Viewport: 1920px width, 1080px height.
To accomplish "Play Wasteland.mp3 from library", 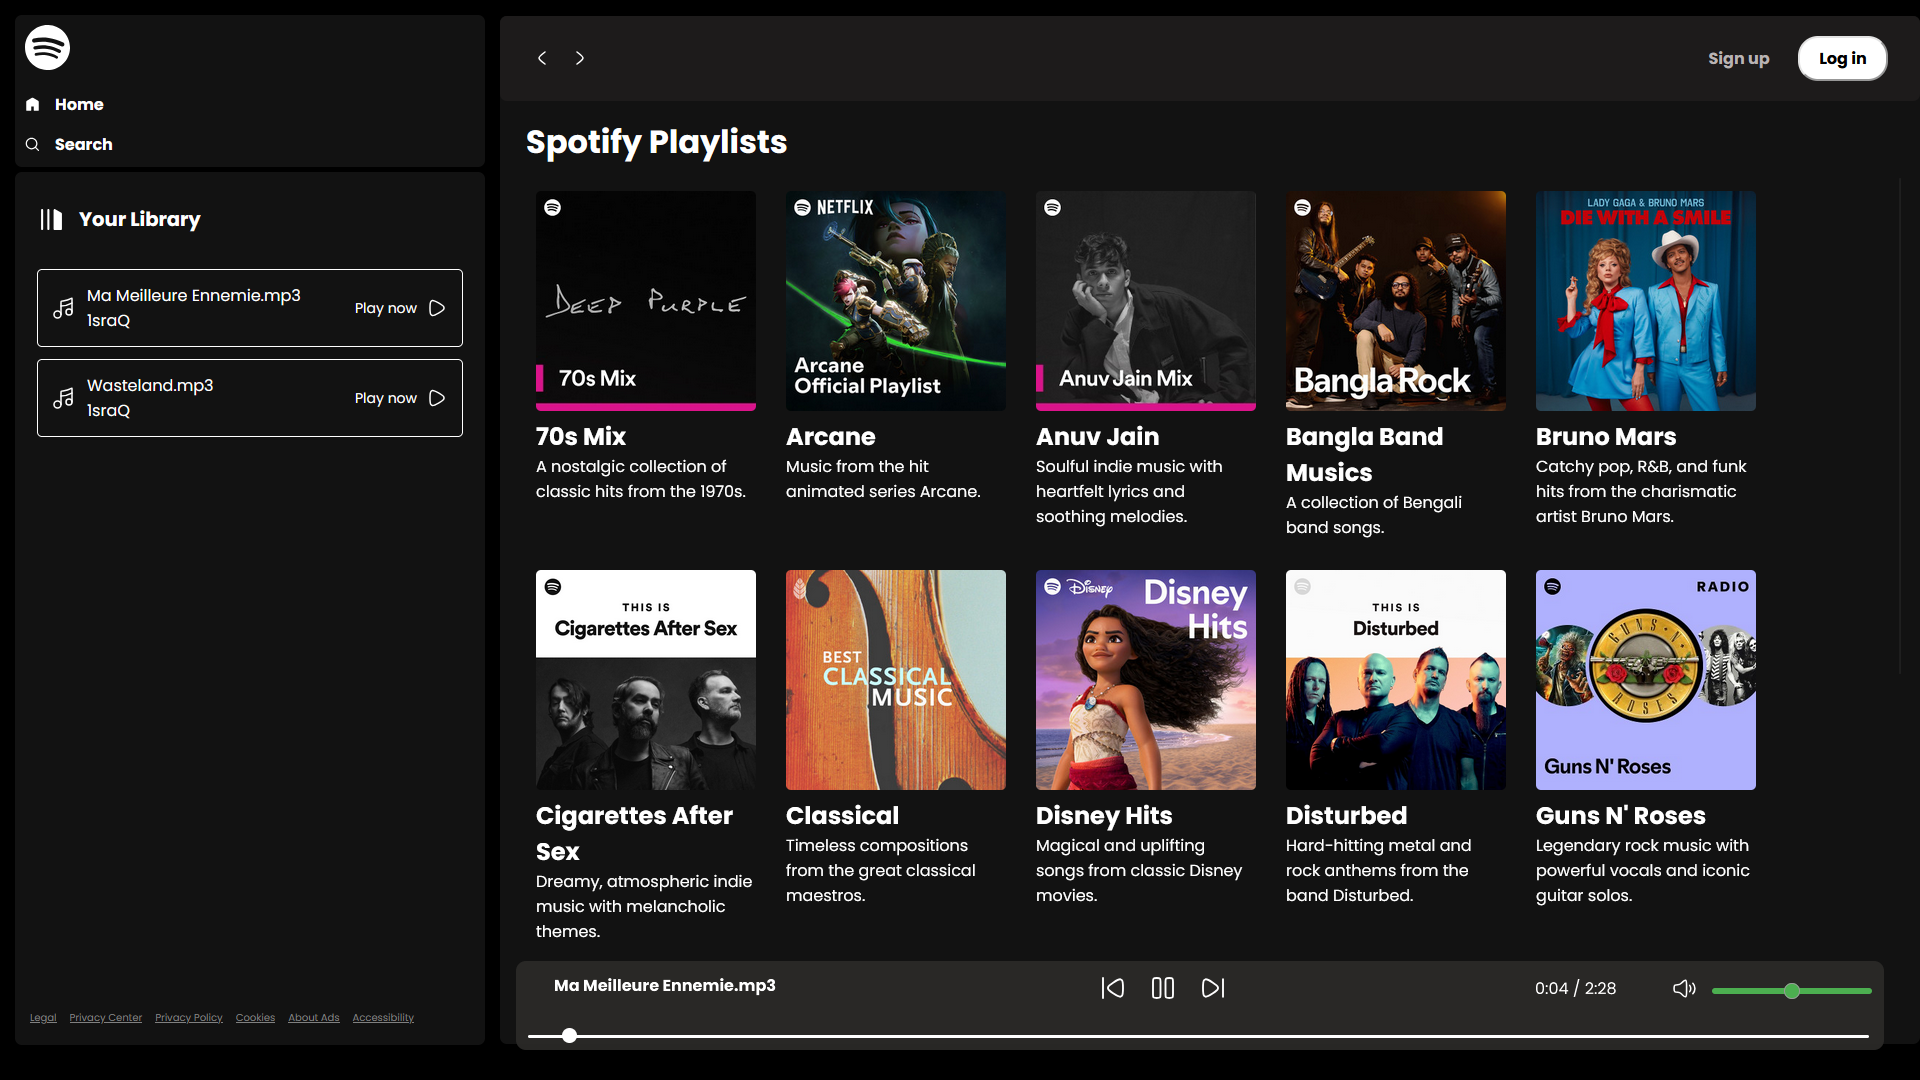I will coord(400,398).
